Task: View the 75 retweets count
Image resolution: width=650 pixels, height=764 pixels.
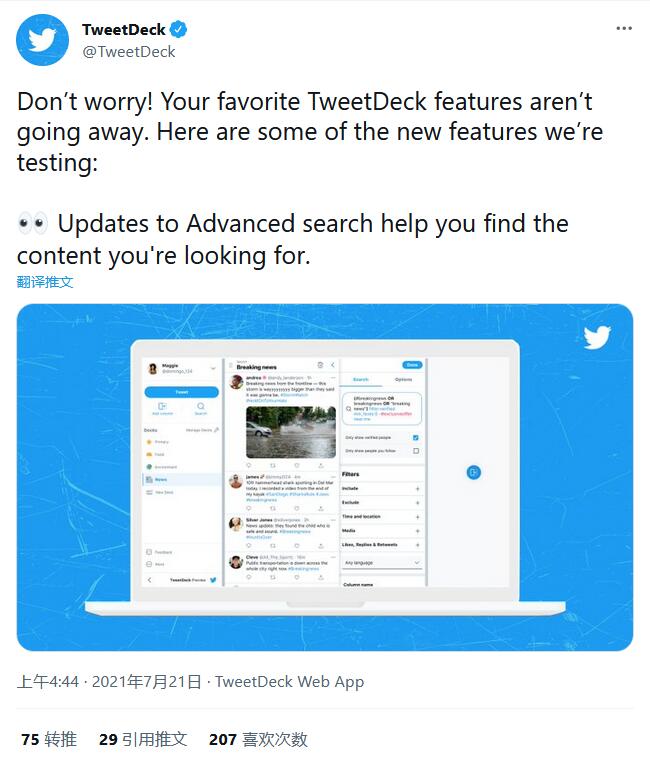Action: point(49,740)
